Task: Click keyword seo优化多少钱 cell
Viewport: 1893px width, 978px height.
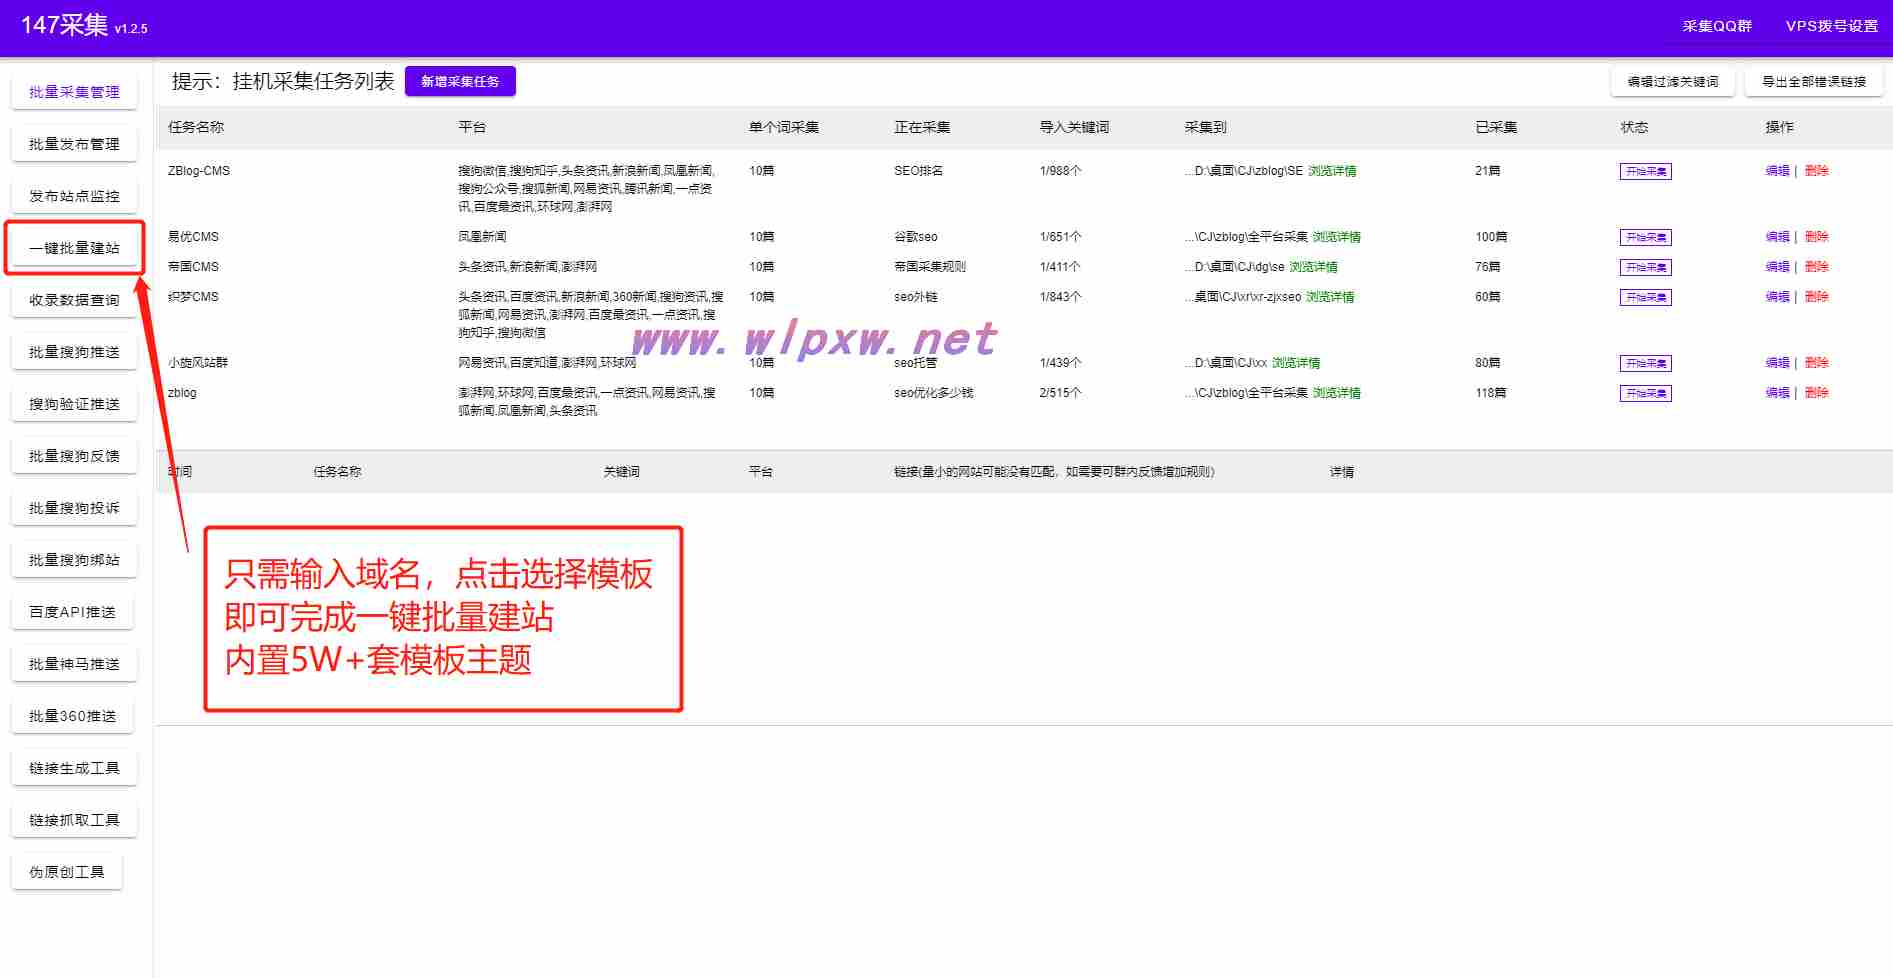Action: (933, 393)
